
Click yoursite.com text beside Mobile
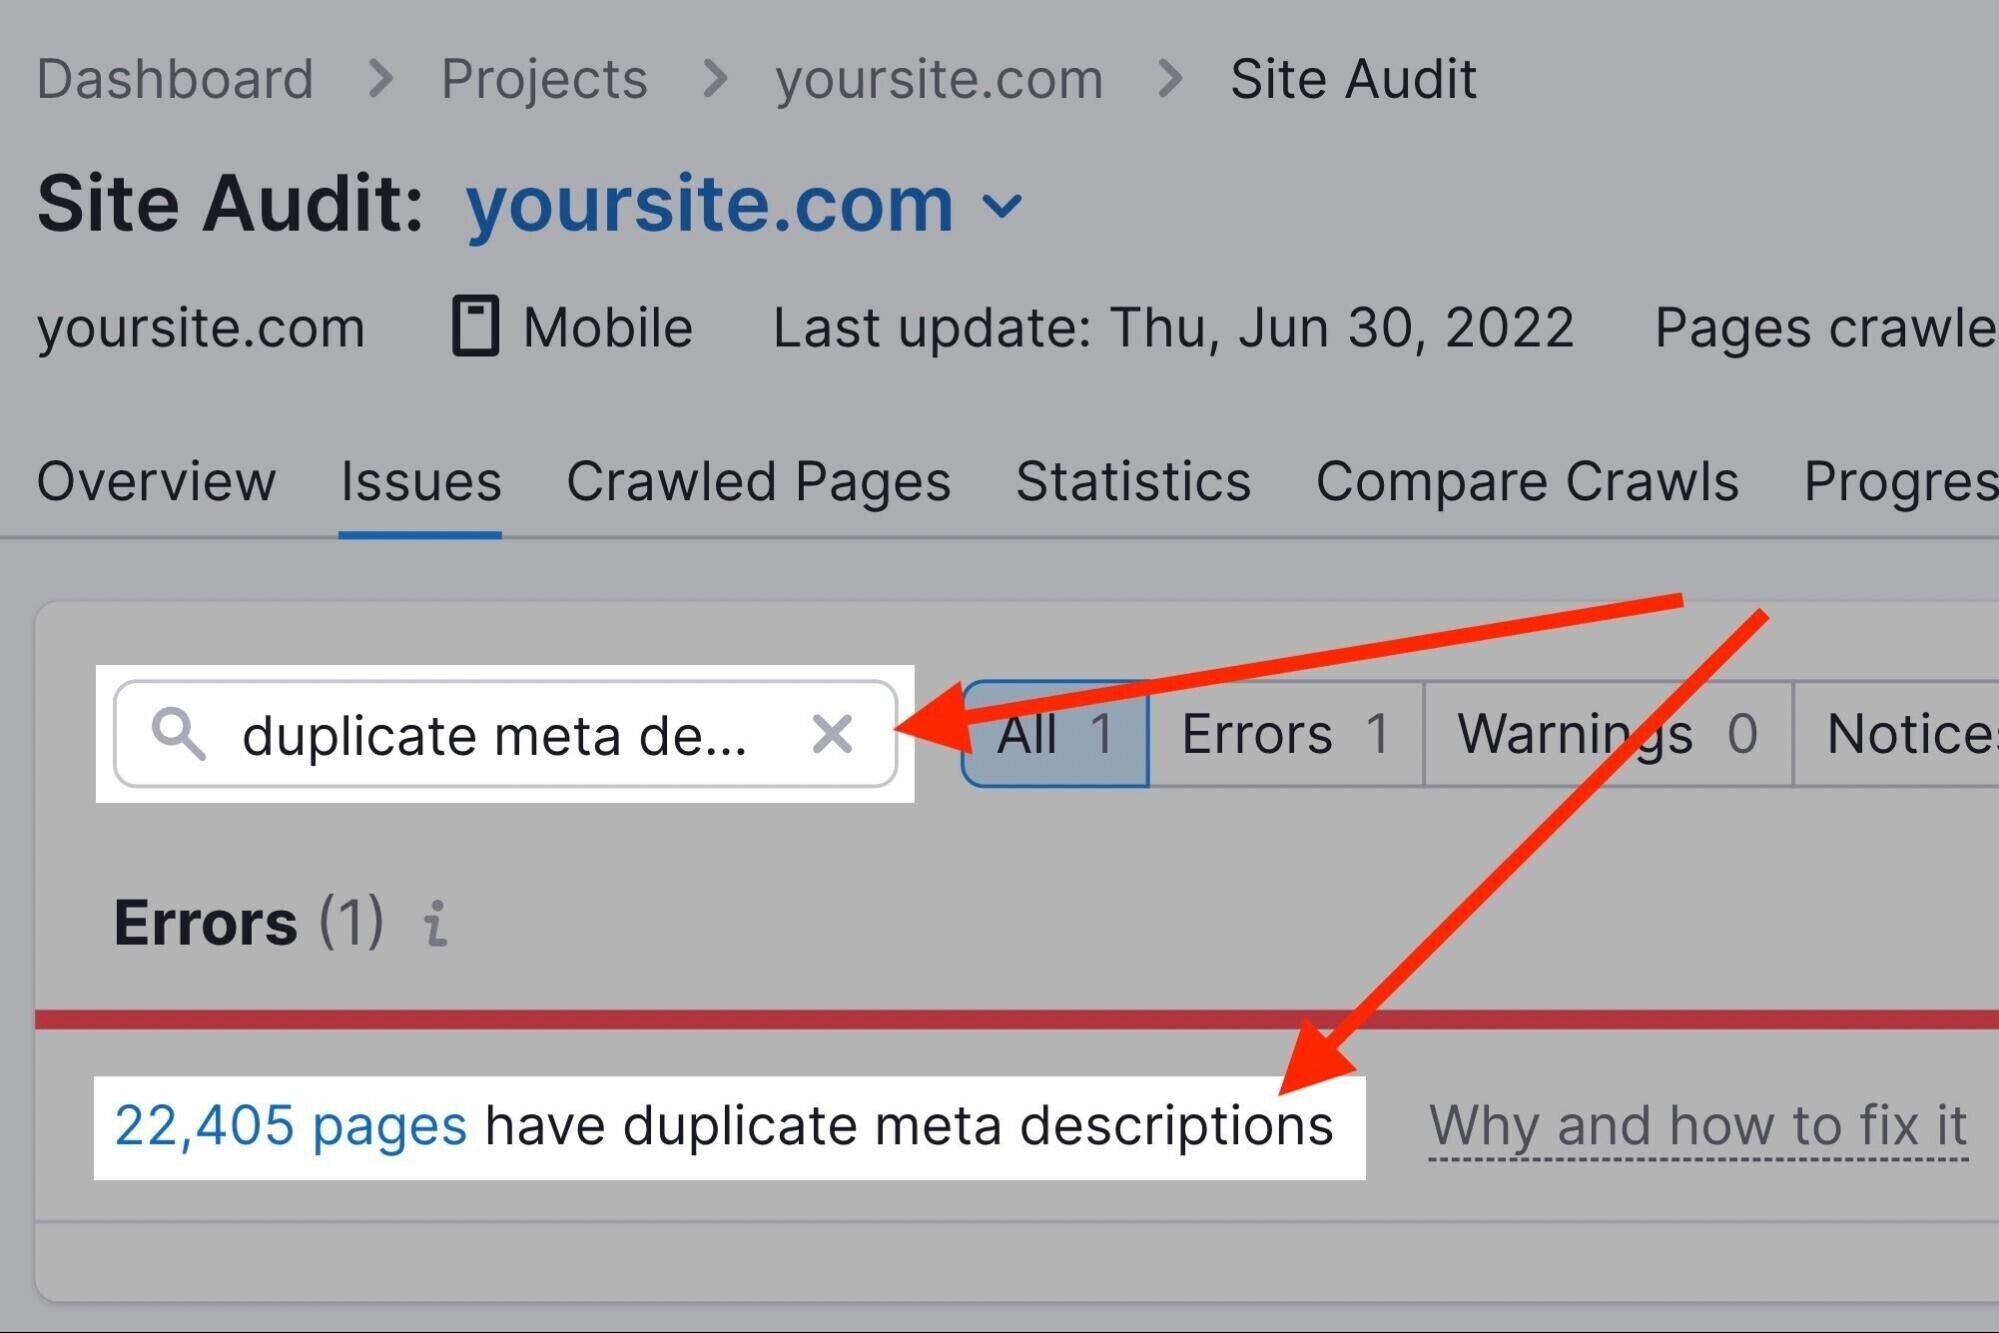201,328
